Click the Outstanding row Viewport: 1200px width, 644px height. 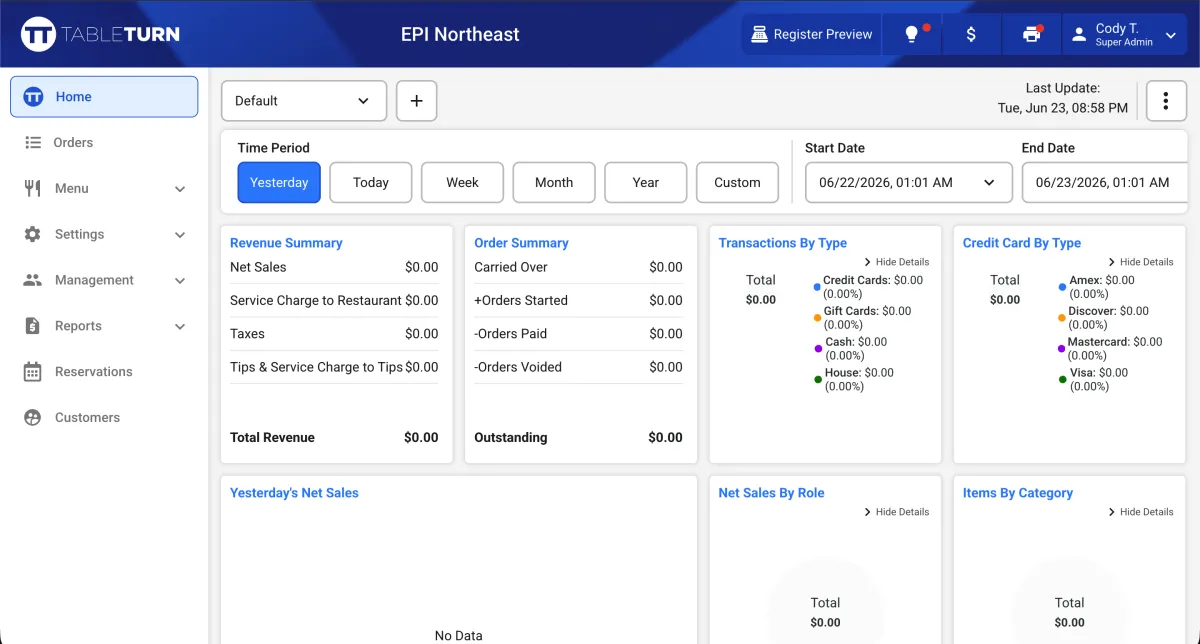pos(578,438)
